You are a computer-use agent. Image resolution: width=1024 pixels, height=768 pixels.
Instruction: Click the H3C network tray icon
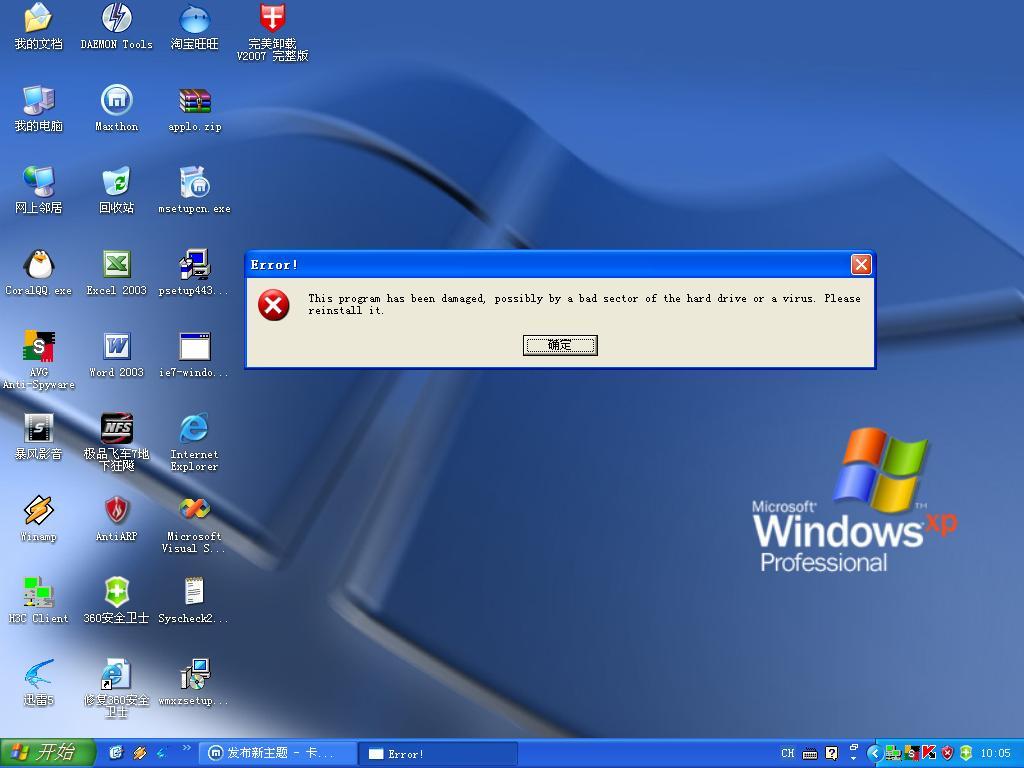[893, 753]
